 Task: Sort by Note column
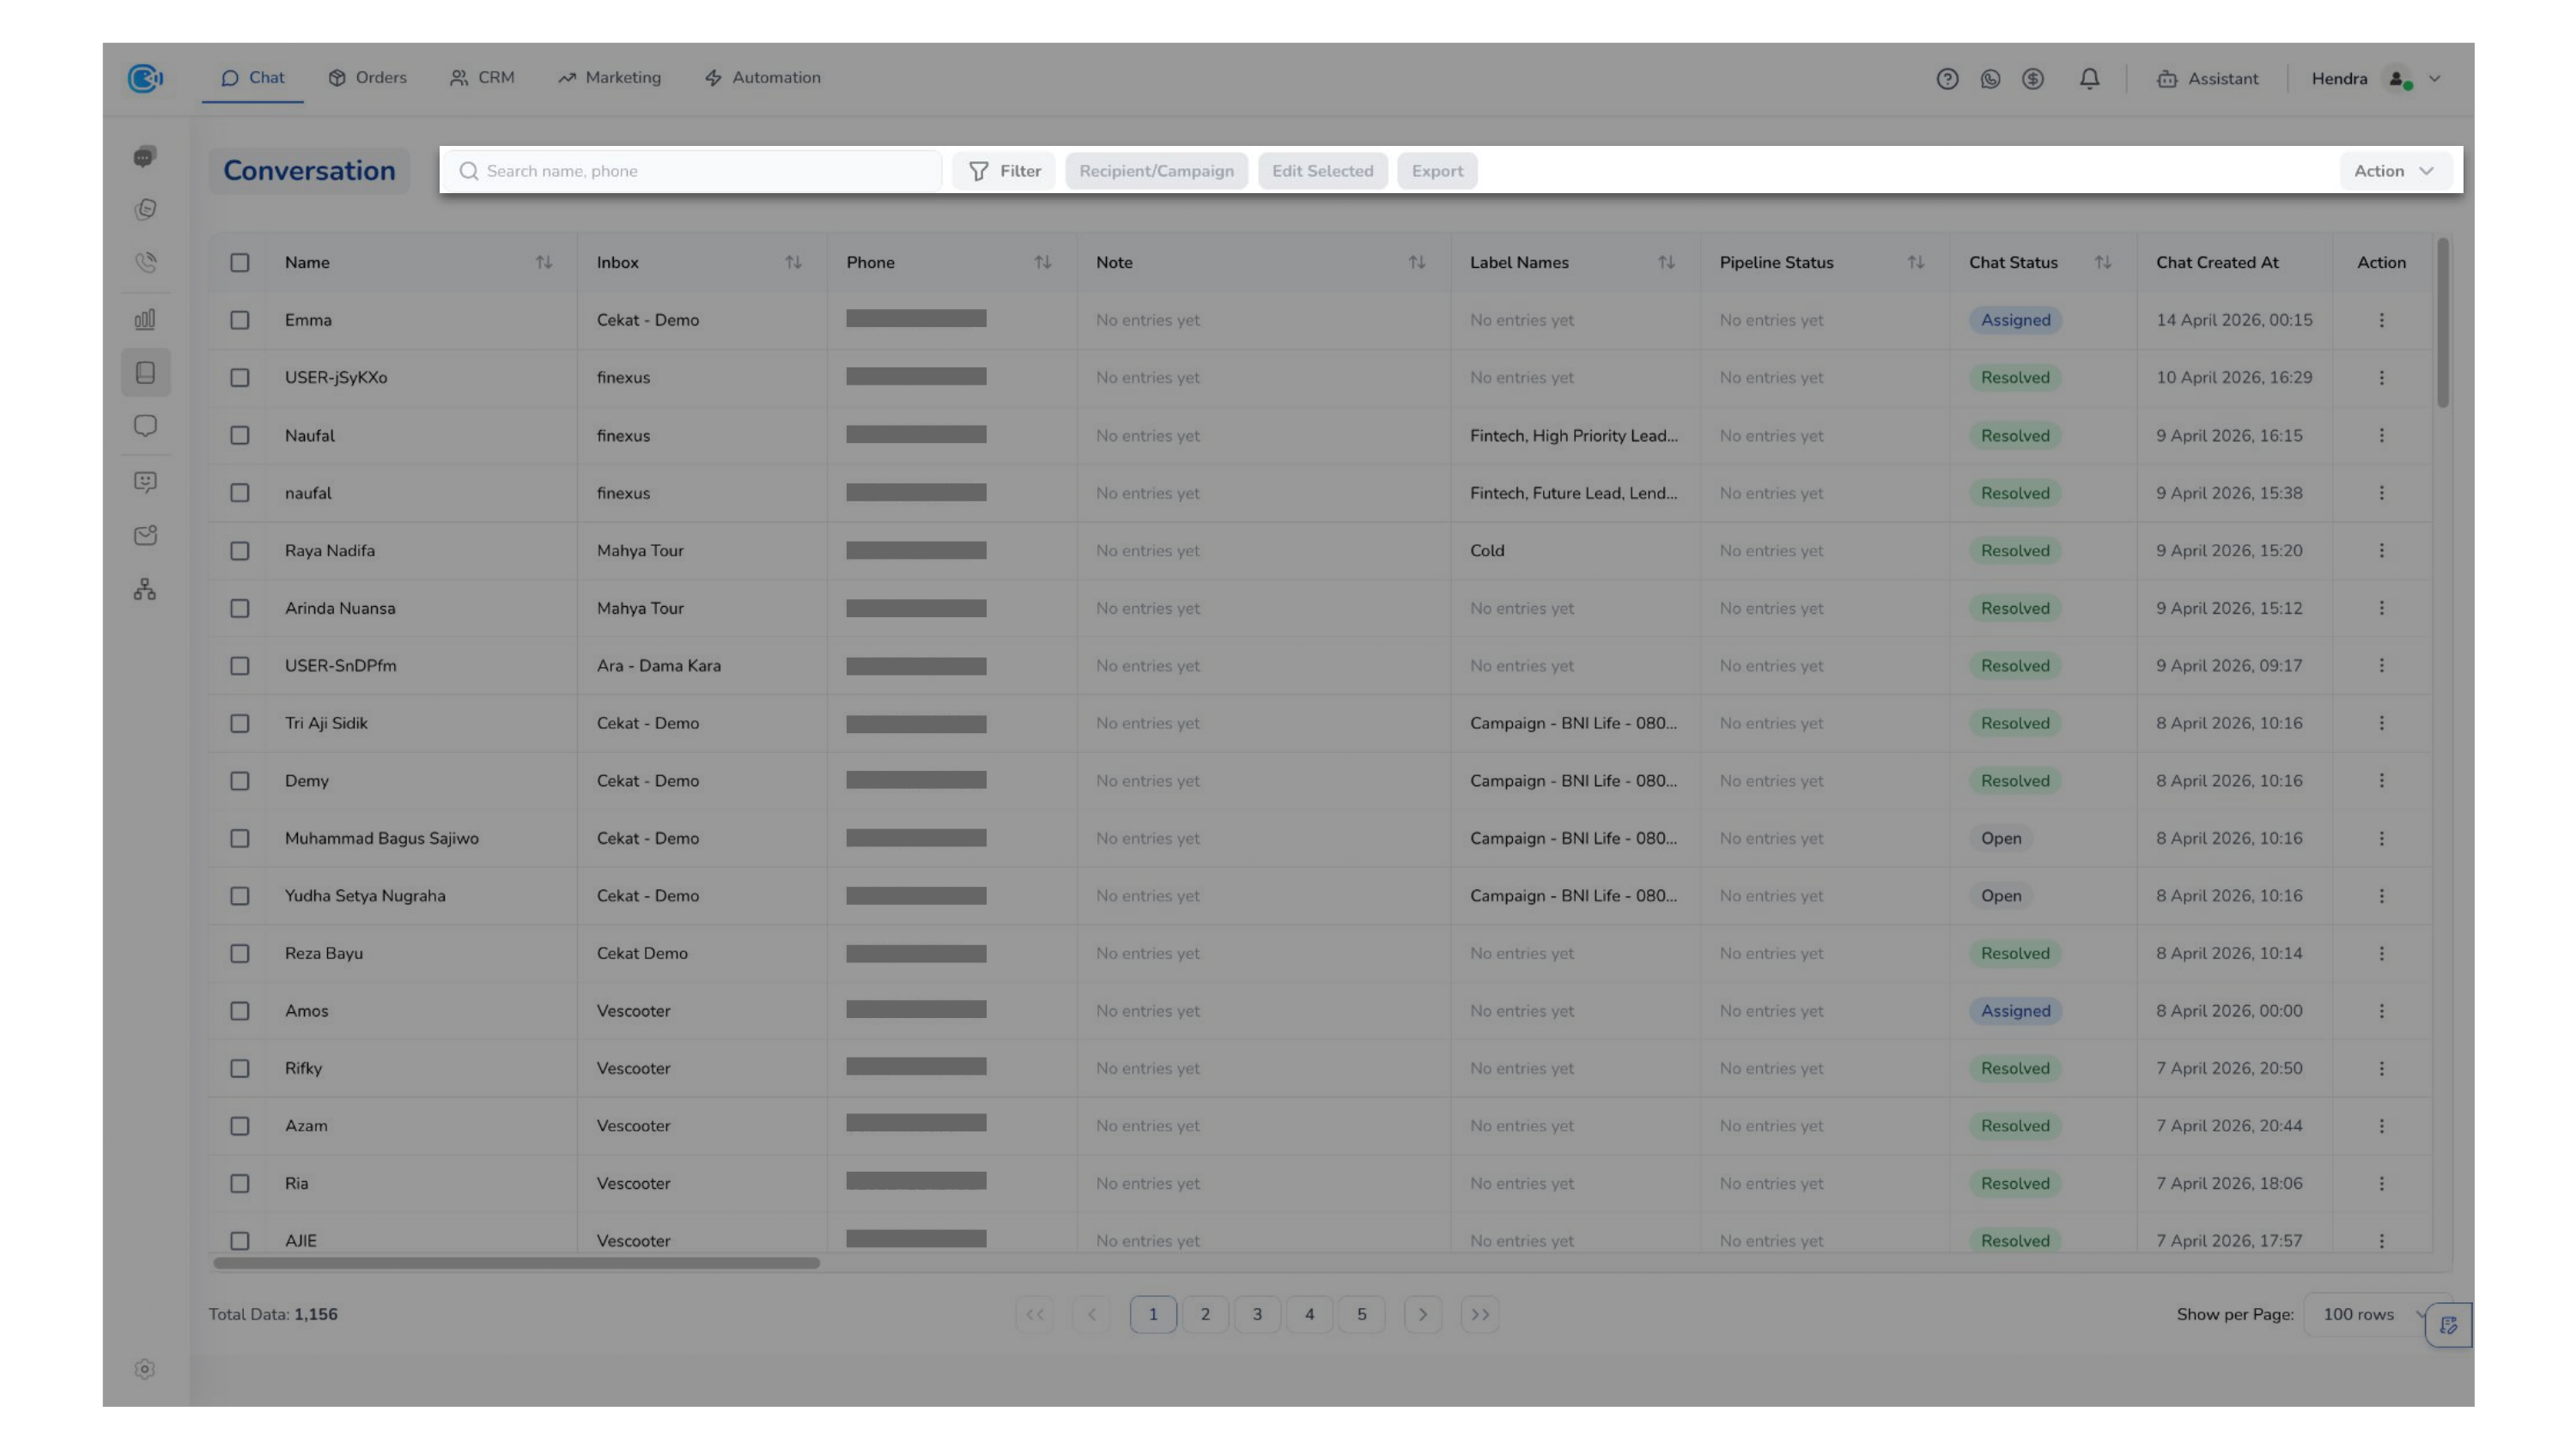click(1416, 262)
